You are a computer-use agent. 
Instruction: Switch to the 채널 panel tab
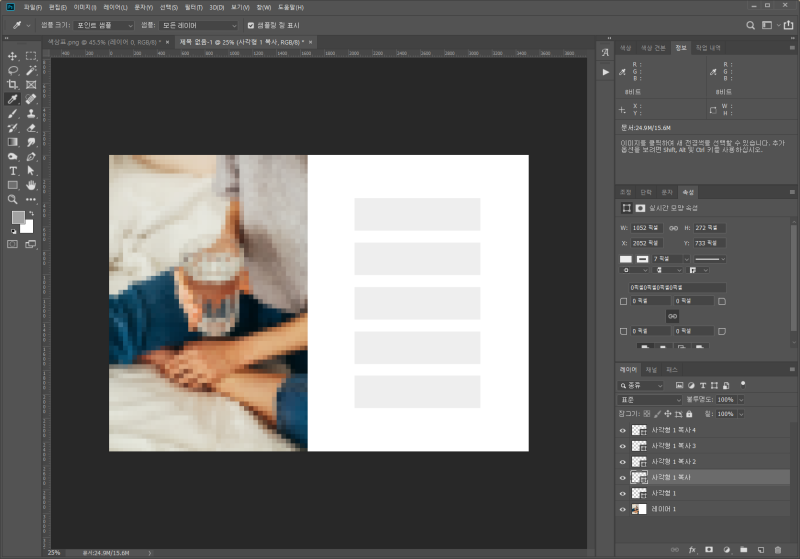(x=651, y=369)
